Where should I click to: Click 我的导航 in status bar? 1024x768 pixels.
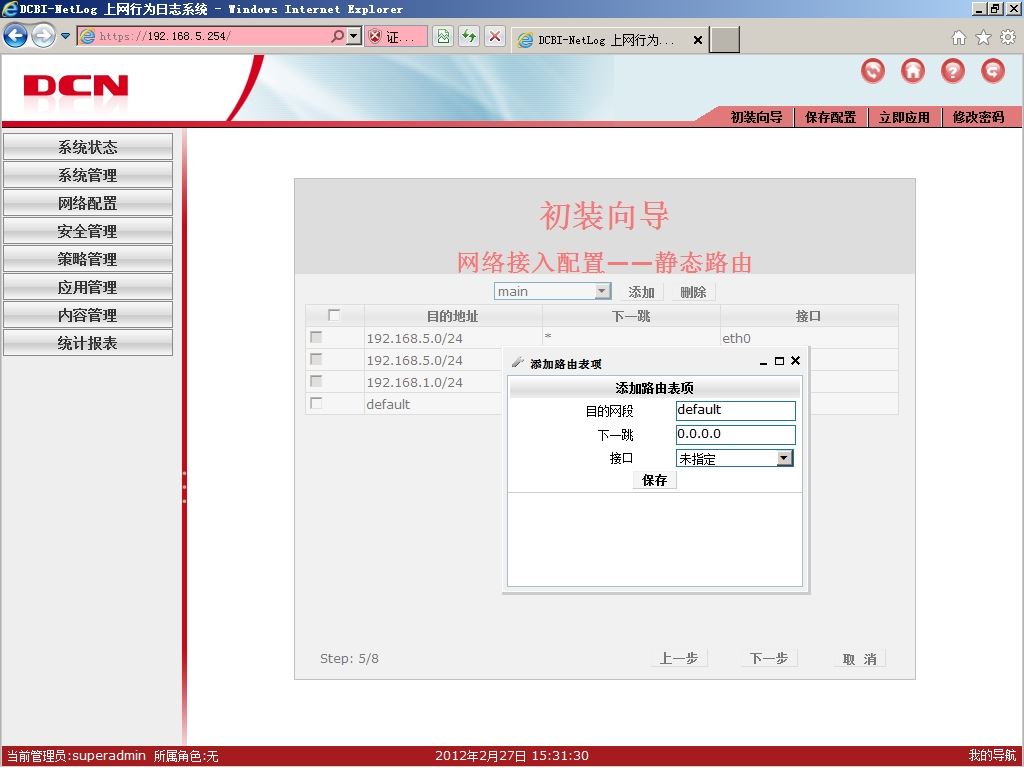pos(993,756)
